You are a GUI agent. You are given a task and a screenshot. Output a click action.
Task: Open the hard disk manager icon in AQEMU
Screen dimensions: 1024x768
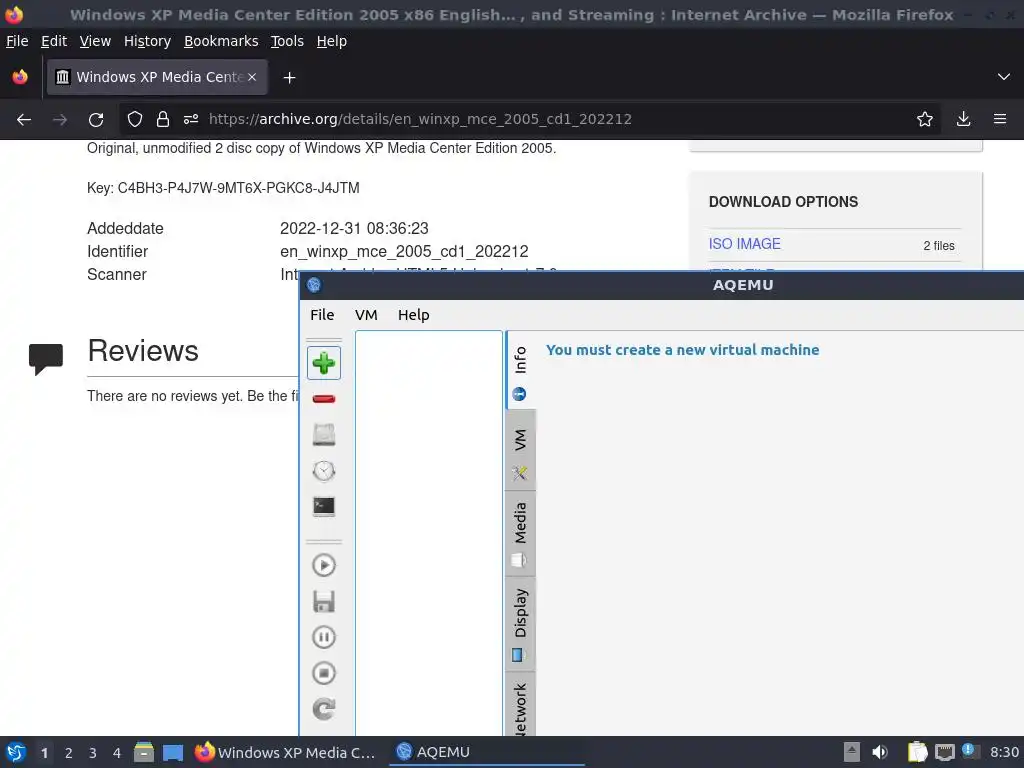324,435
